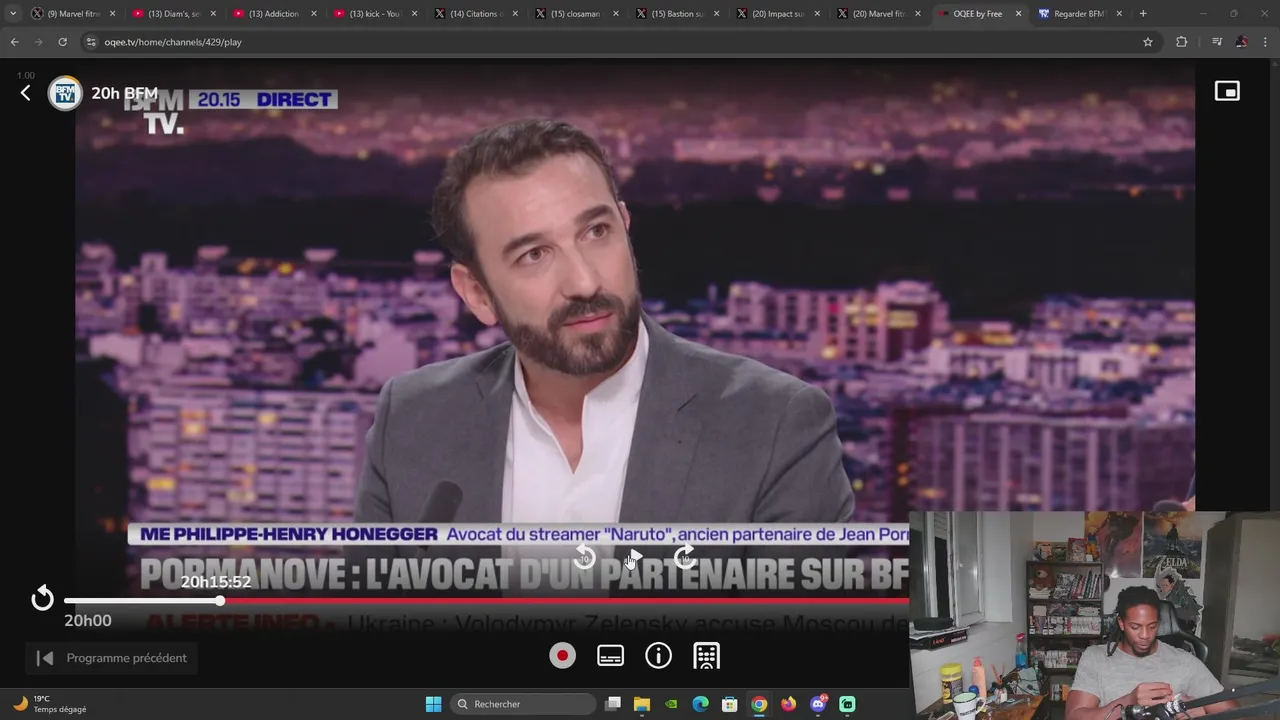The width and height of the screenshot is (1280, 720).
Task: Restart the programme from the beginning
Action: pos(42,599)
